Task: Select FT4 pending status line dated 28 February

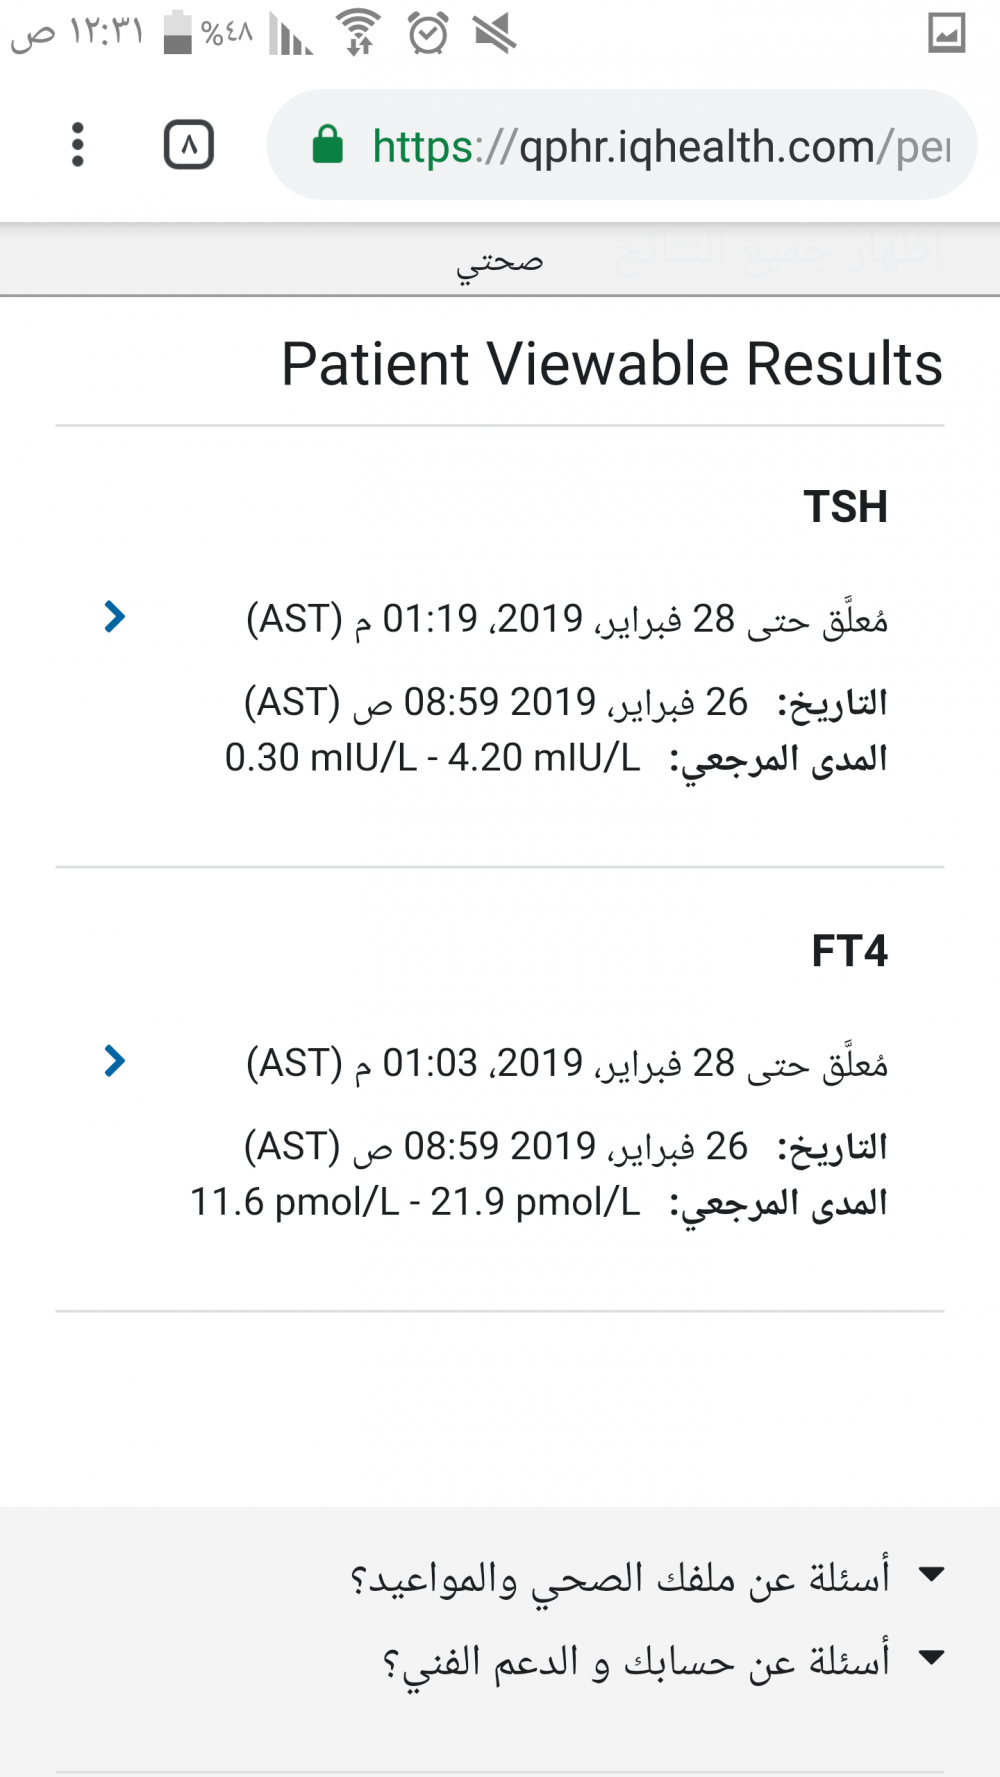Action: (x=567, y=1063)
